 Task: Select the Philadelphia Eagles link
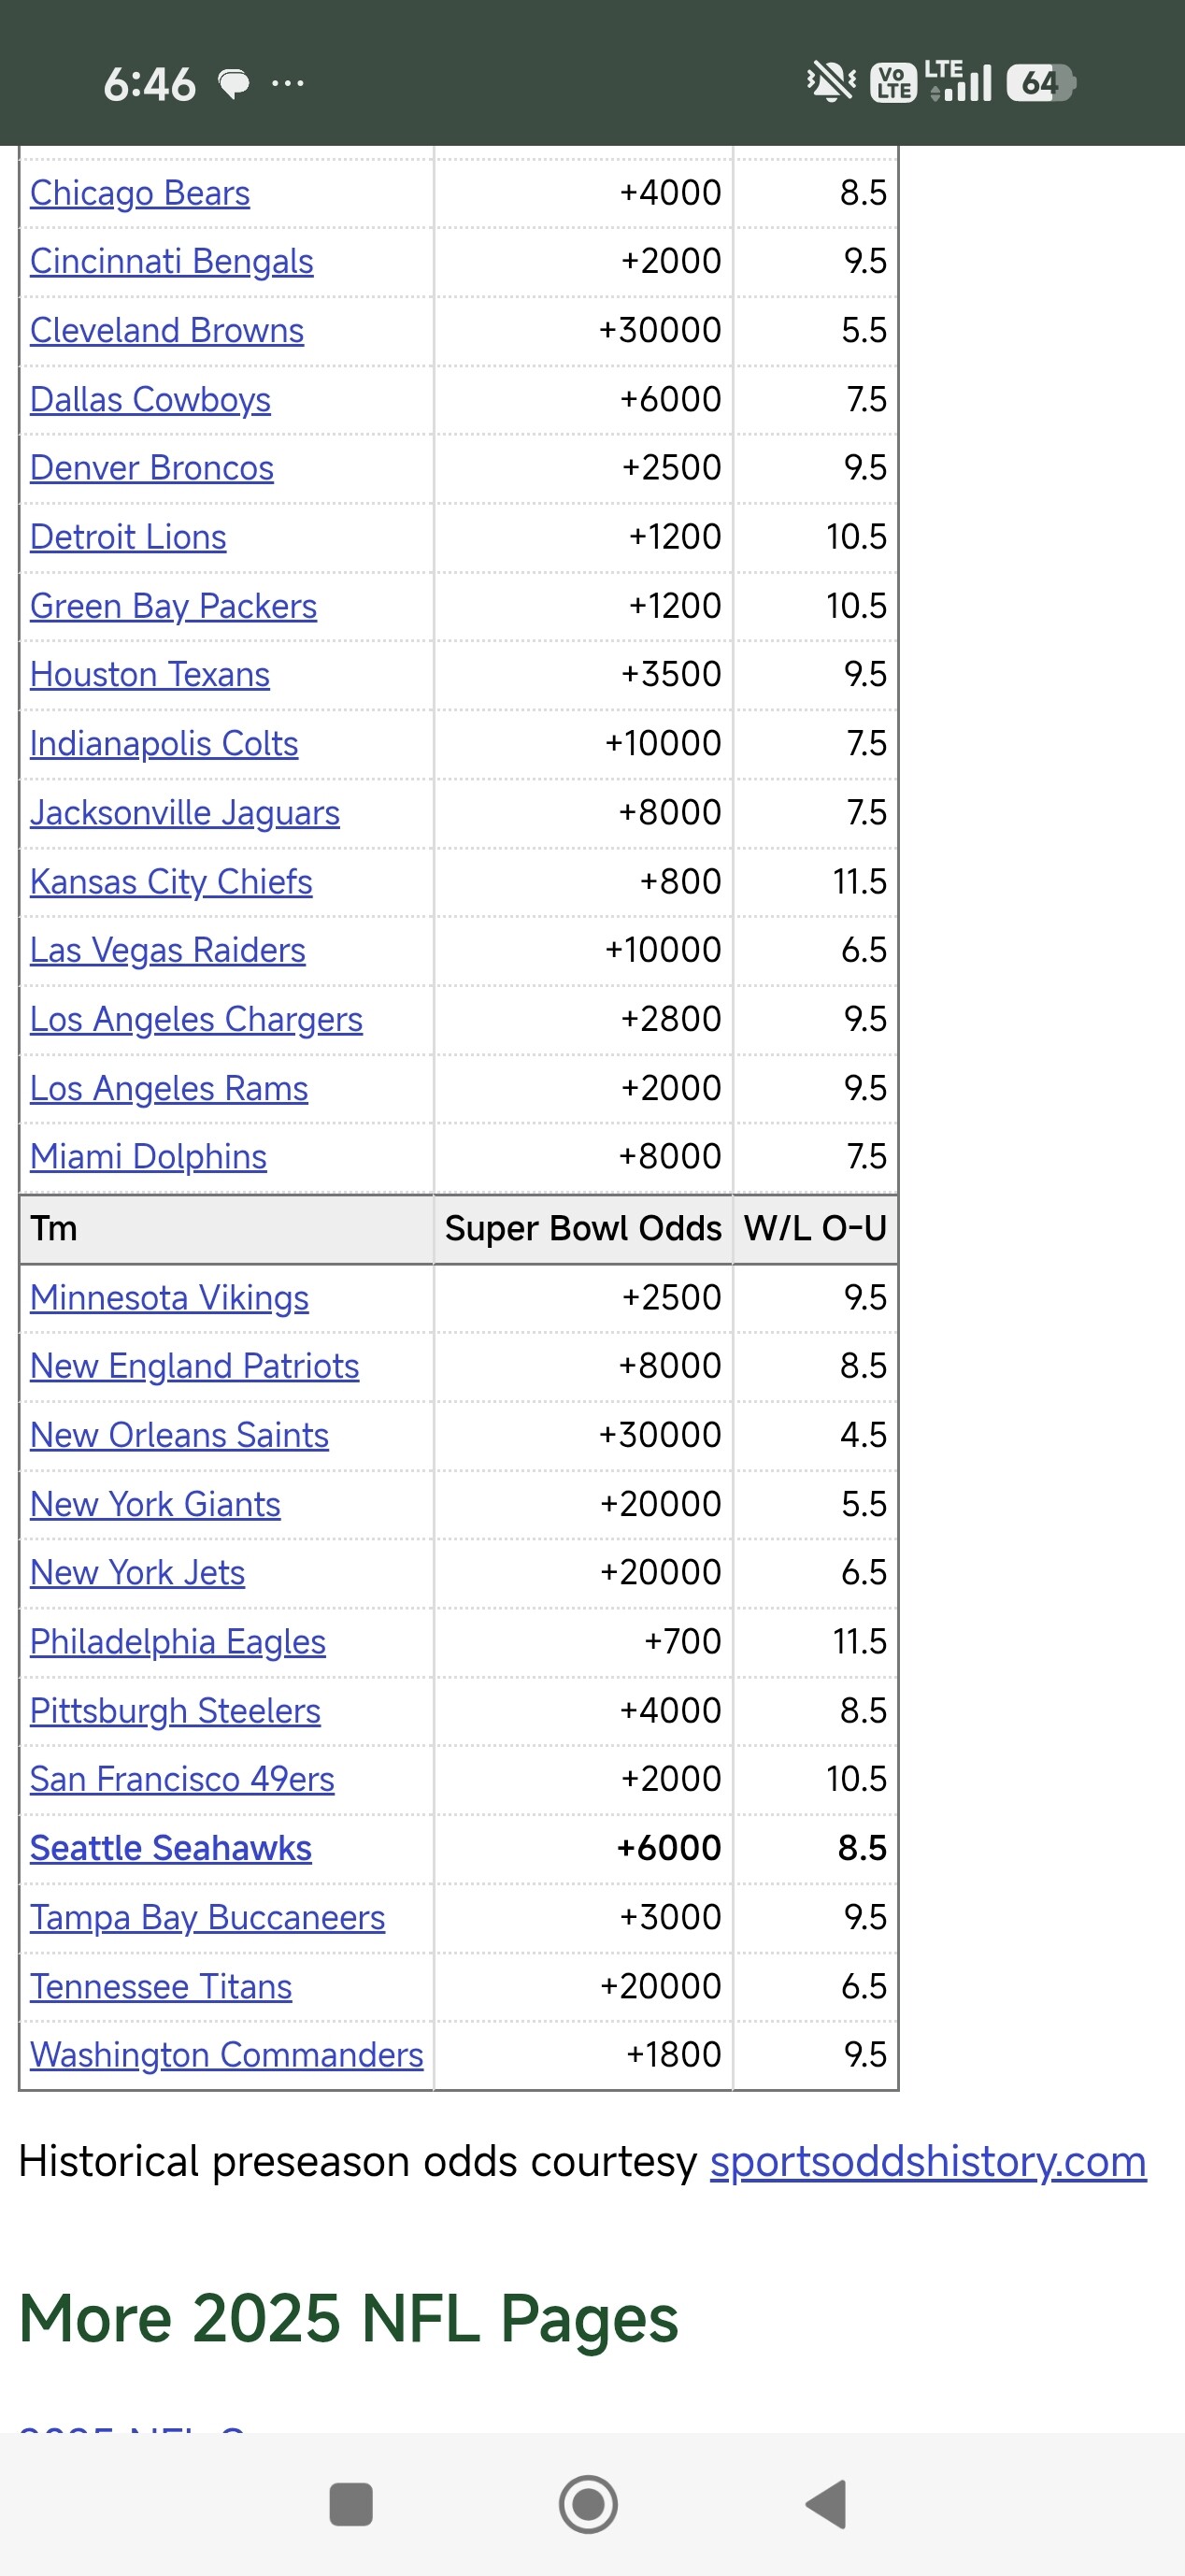(178, 1642)
